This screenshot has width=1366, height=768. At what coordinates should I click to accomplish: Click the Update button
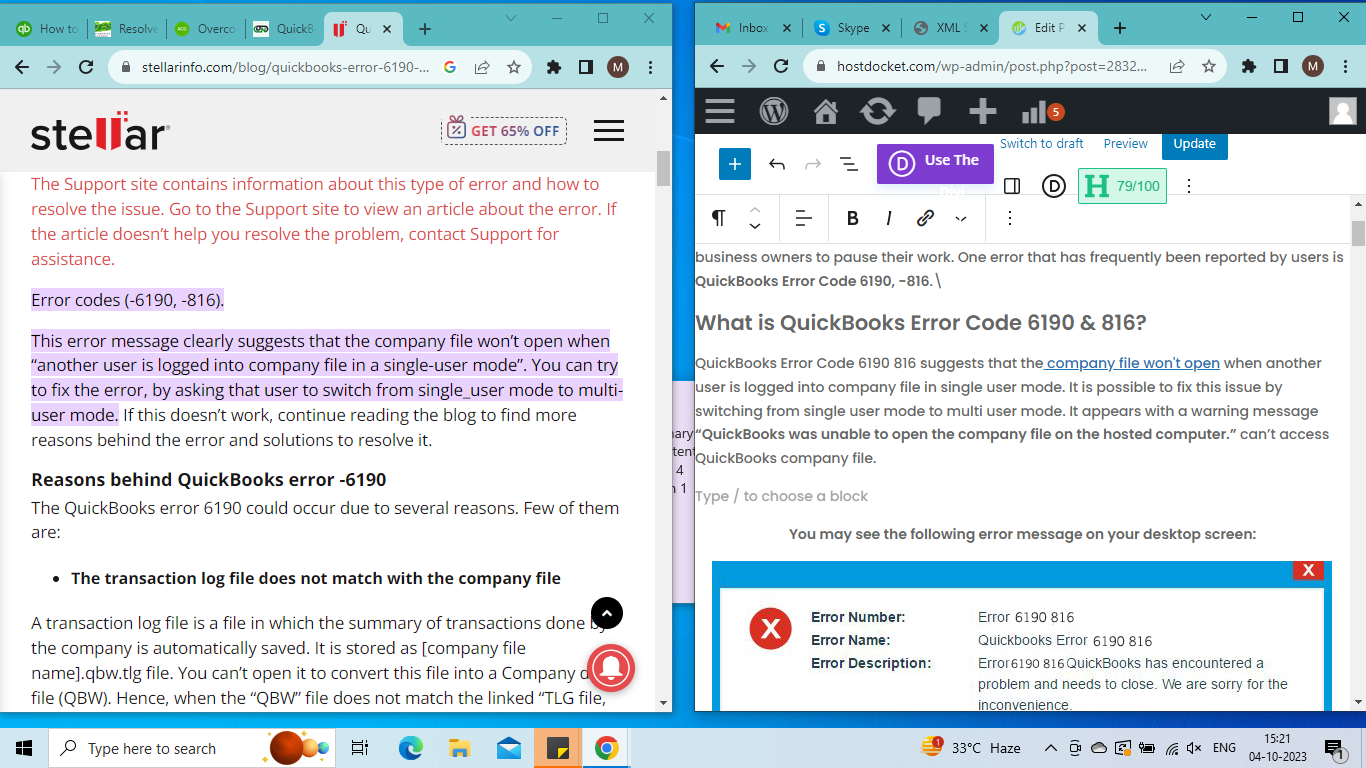[x=1194, y=145]
